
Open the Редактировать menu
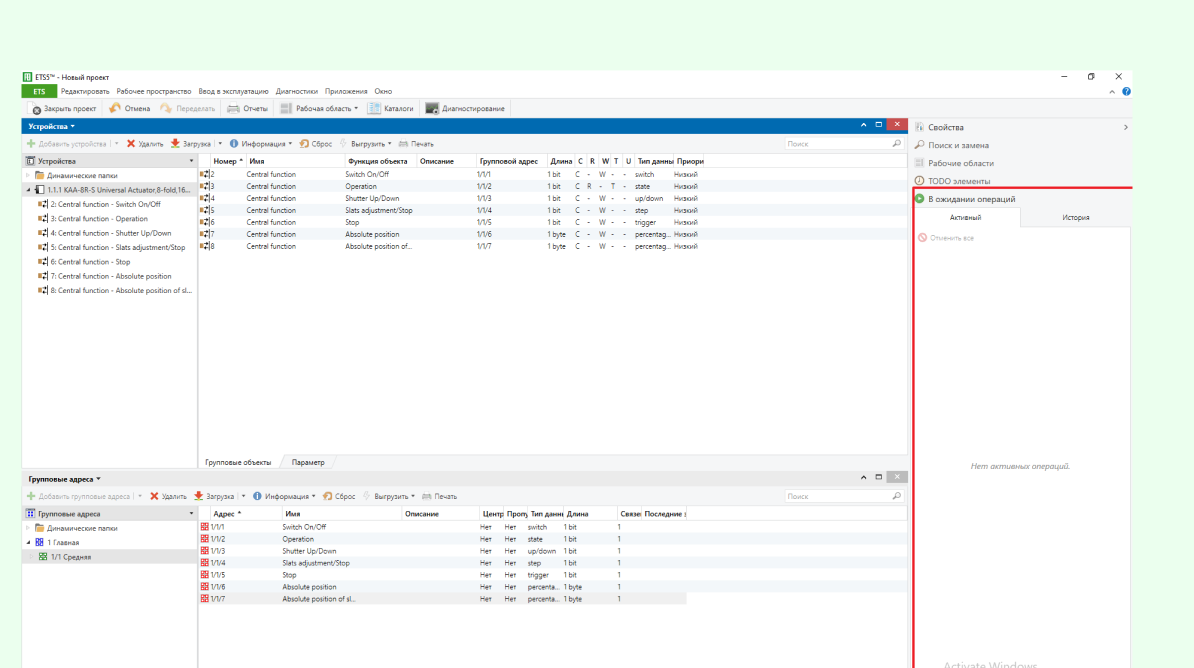85,91
